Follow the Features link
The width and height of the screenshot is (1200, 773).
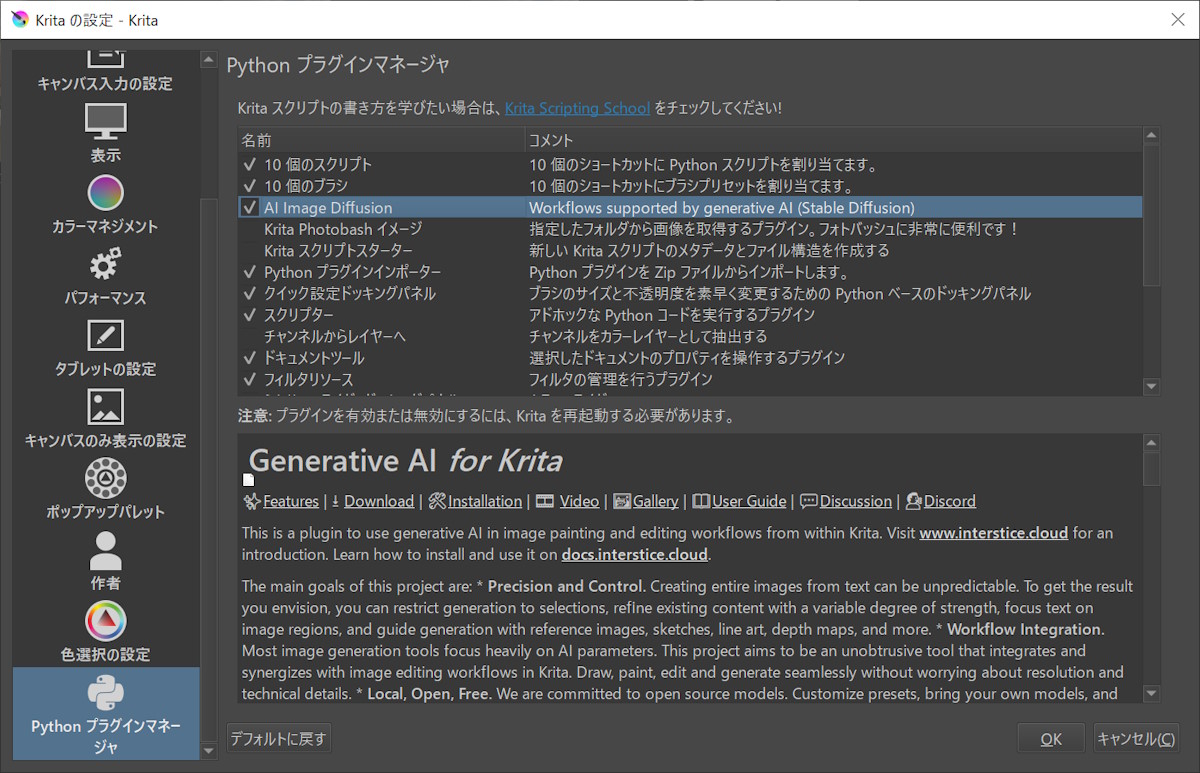291,501
